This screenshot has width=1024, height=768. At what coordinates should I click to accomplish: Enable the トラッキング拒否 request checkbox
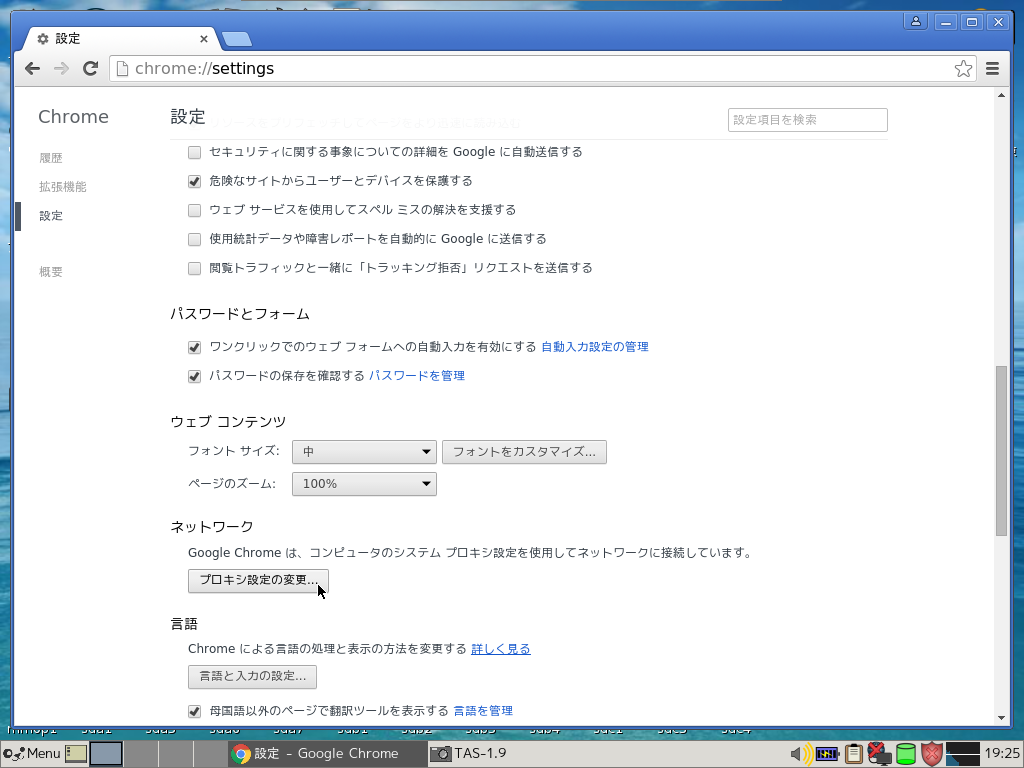click(x=194, y=268)
